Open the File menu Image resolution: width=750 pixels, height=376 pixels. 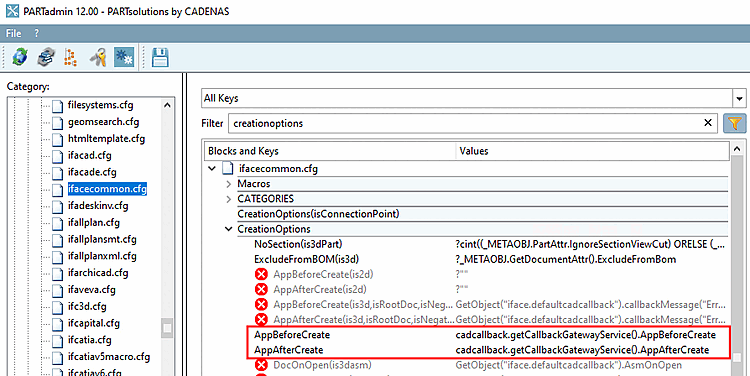click(13, 33)
